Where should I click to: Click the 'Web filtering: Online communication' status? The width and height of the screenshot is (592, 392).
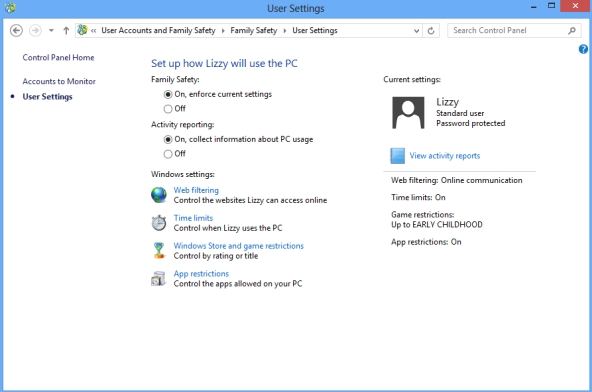tap(456, 180)
